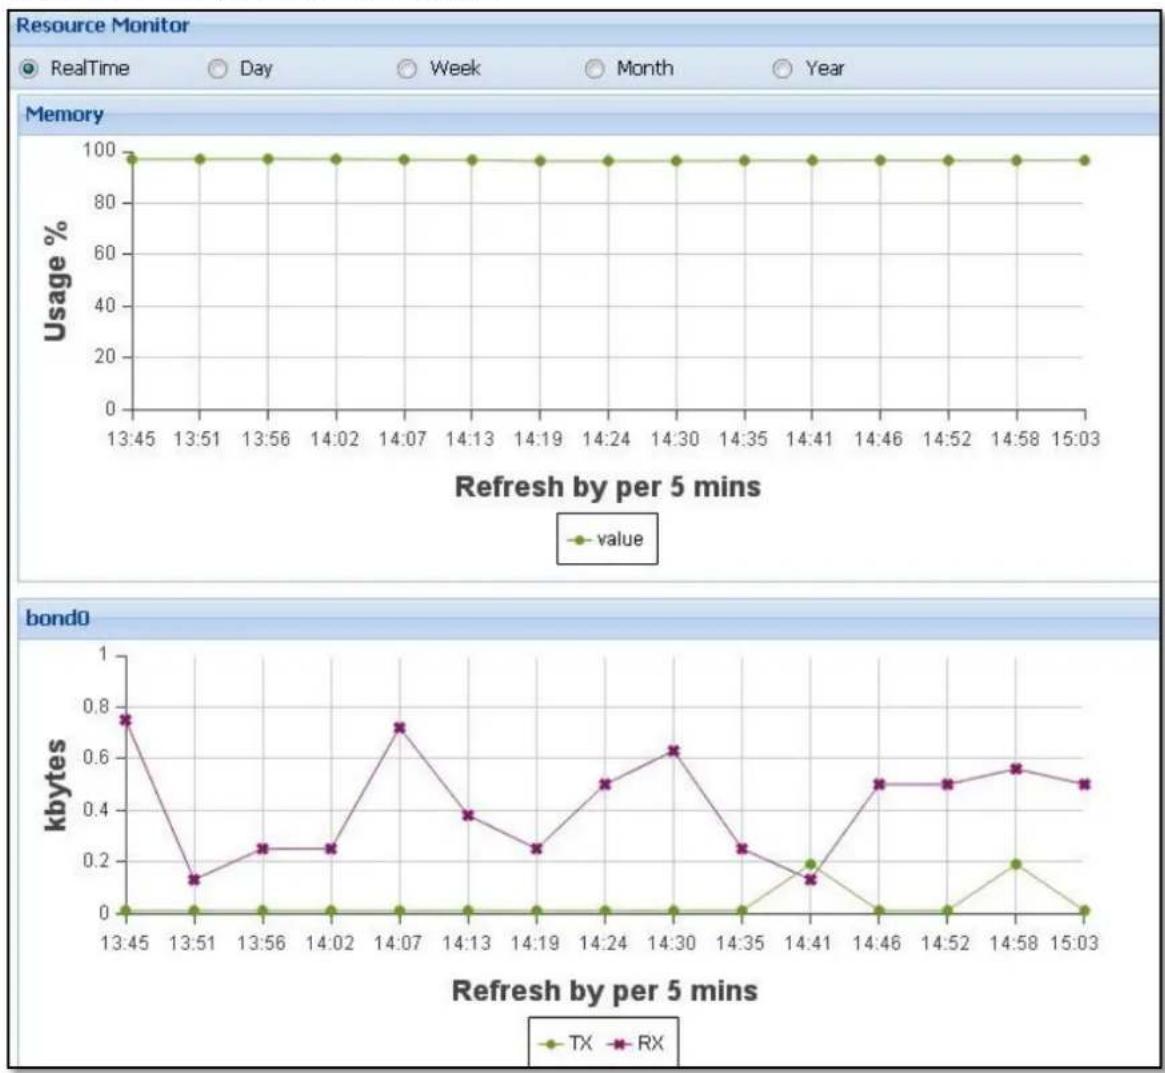Click the kbytes axis label
Viewport: 1165px width, 1073px height.
56,785
